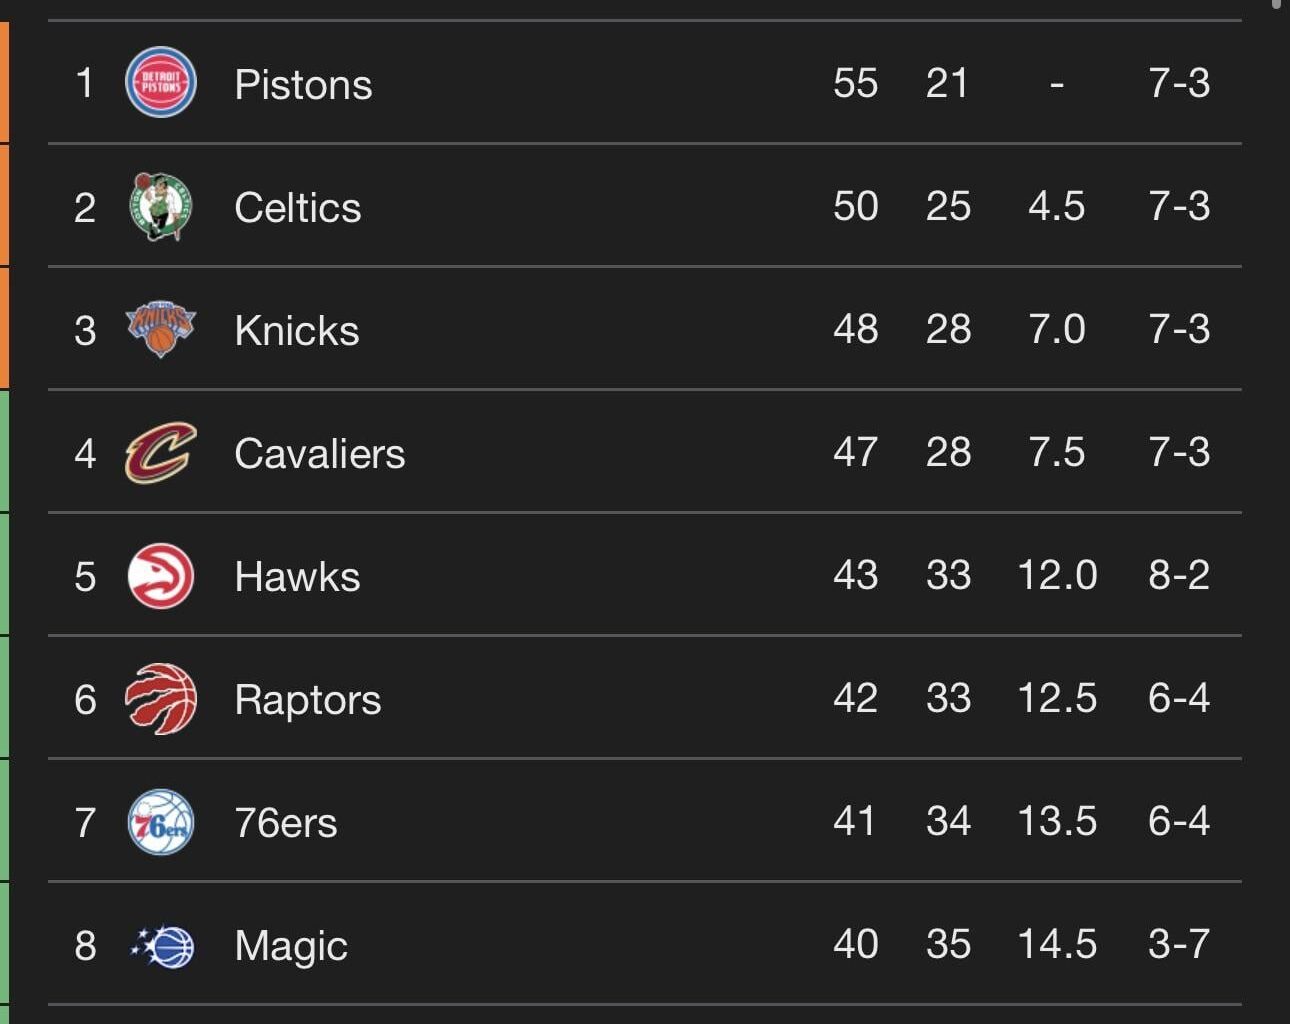Click the Celtics games-back value 4.5
Image resolution: width=1290 pixels, height=1024 pixels.
coord(1058,206)
